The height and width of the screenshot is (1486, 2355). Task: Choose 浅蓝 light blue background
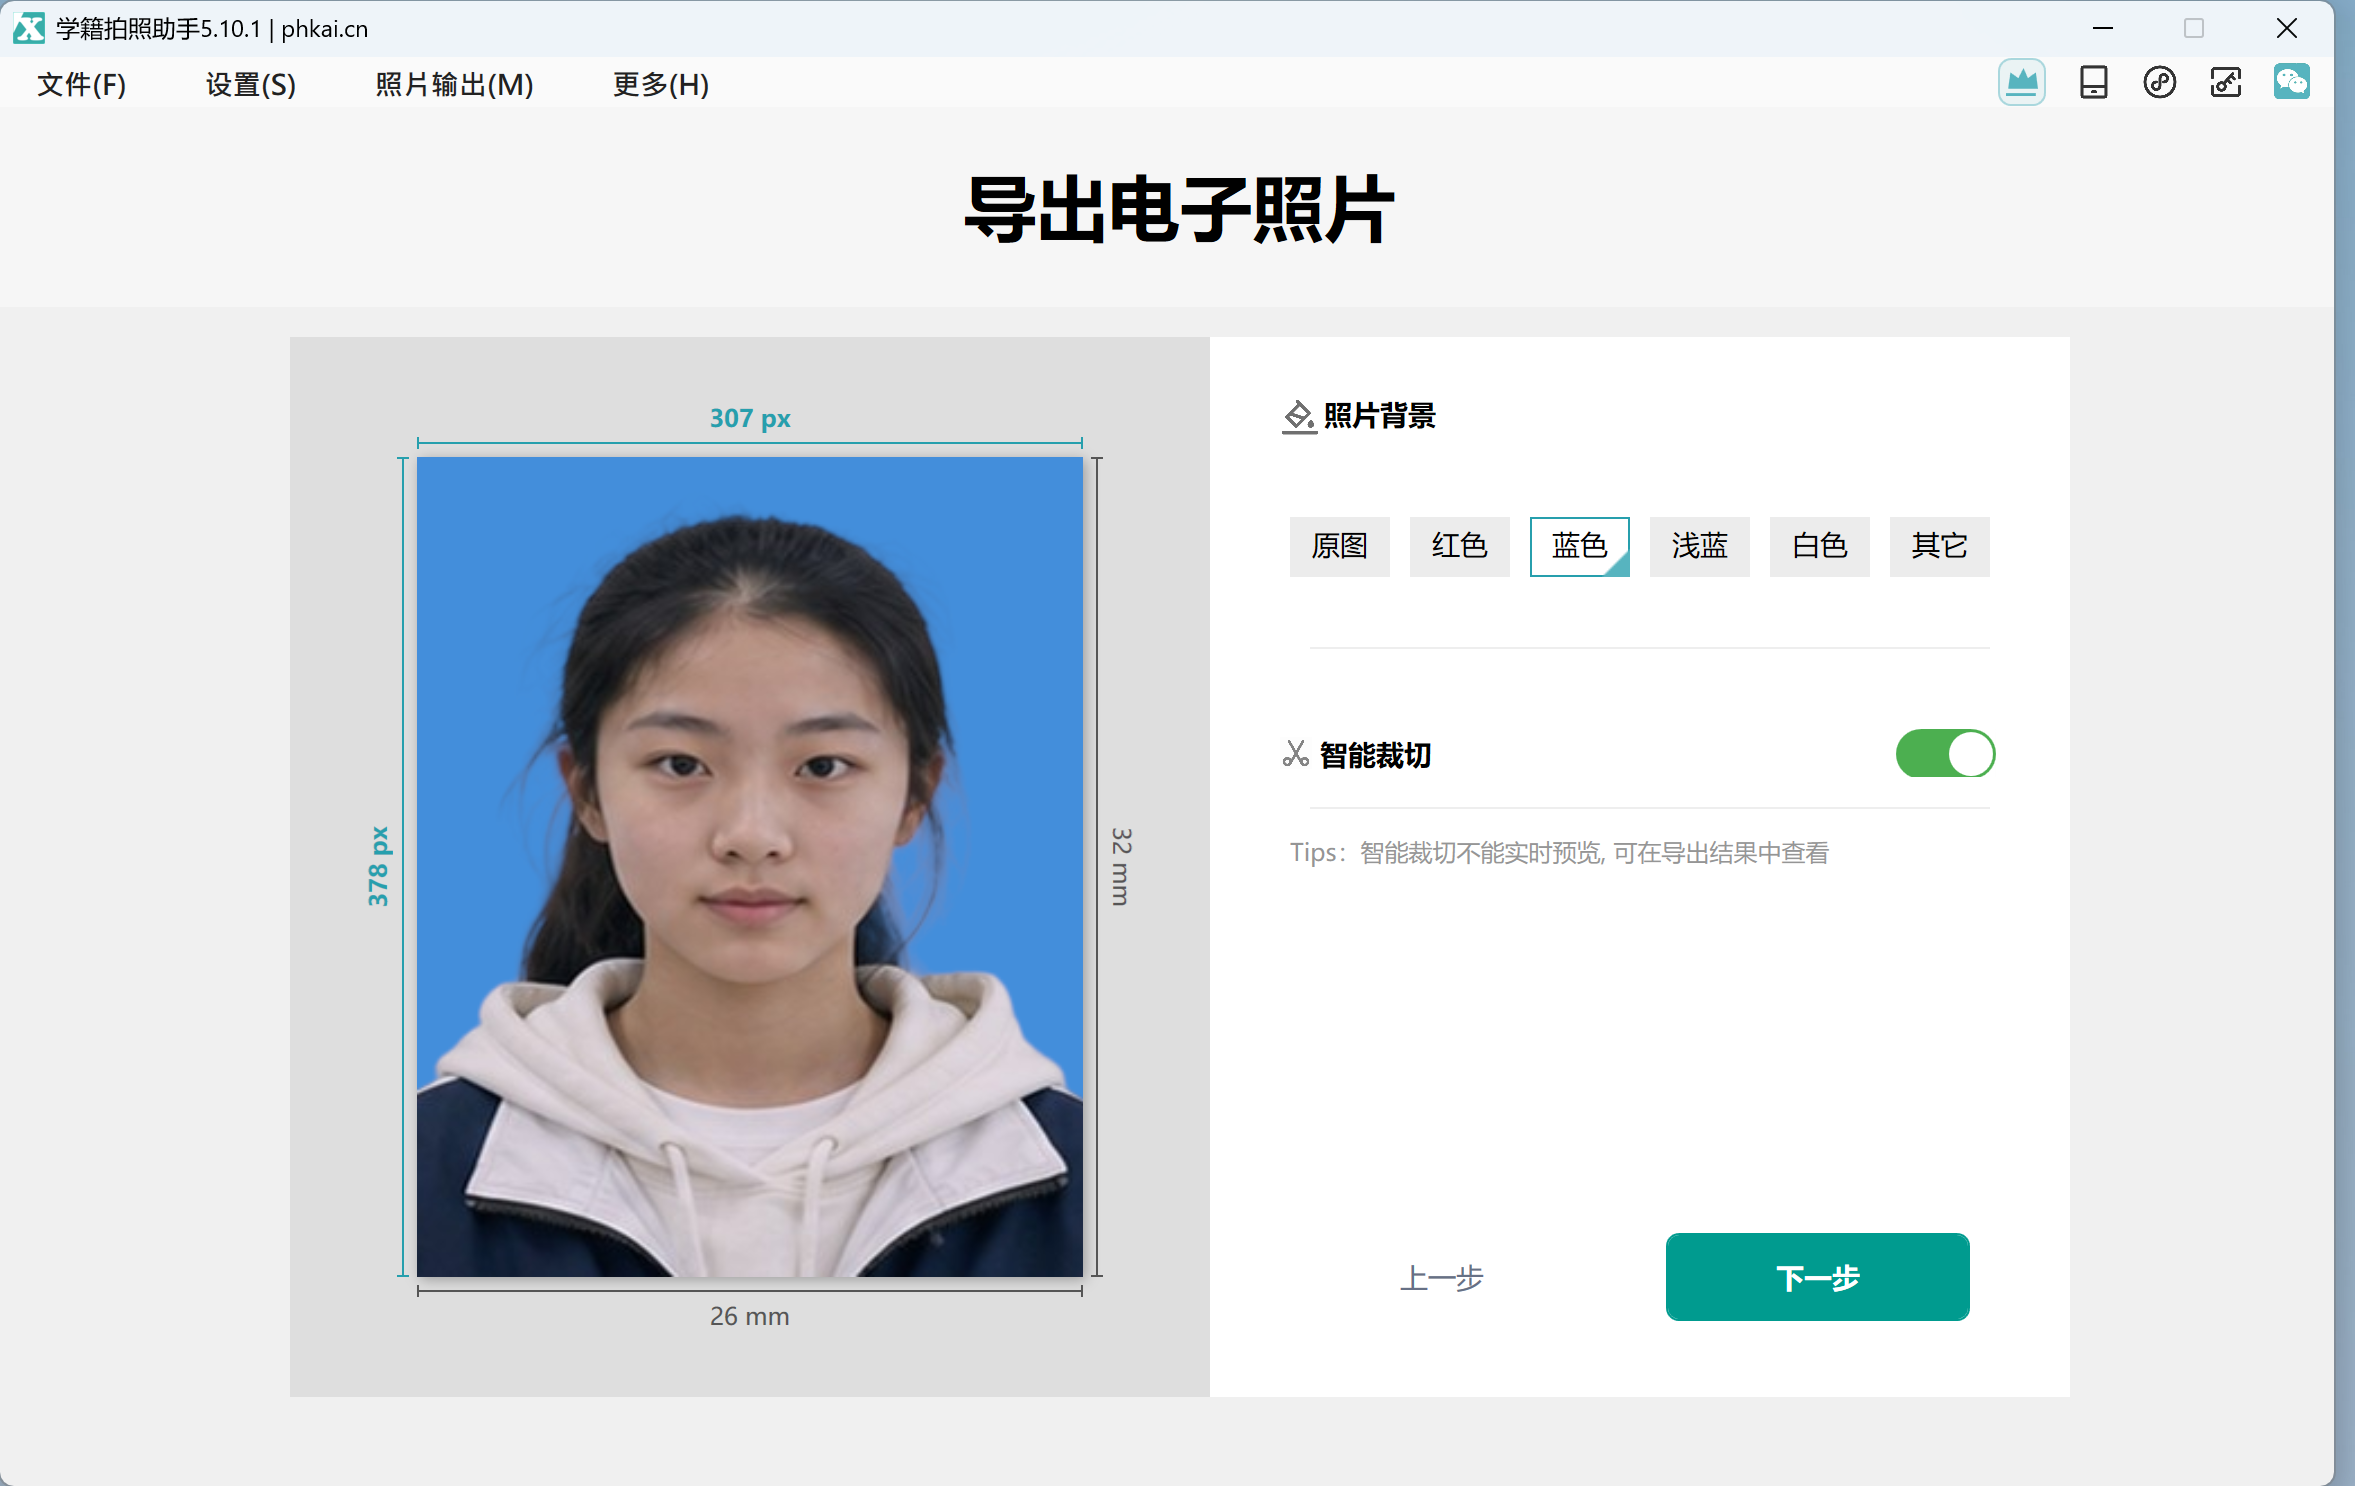(x=1699, y=546)
